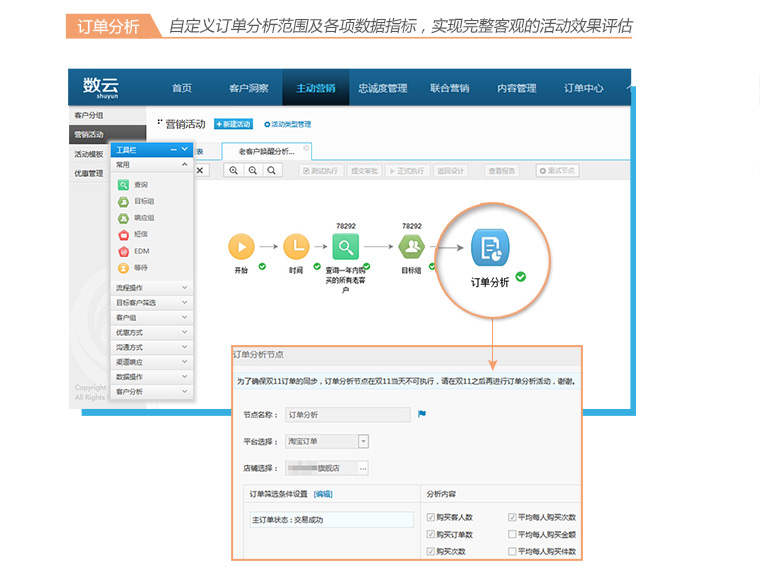Click the 新建活动 button
The width and height of the screenshot is (760, 571).
coord(233,124)
